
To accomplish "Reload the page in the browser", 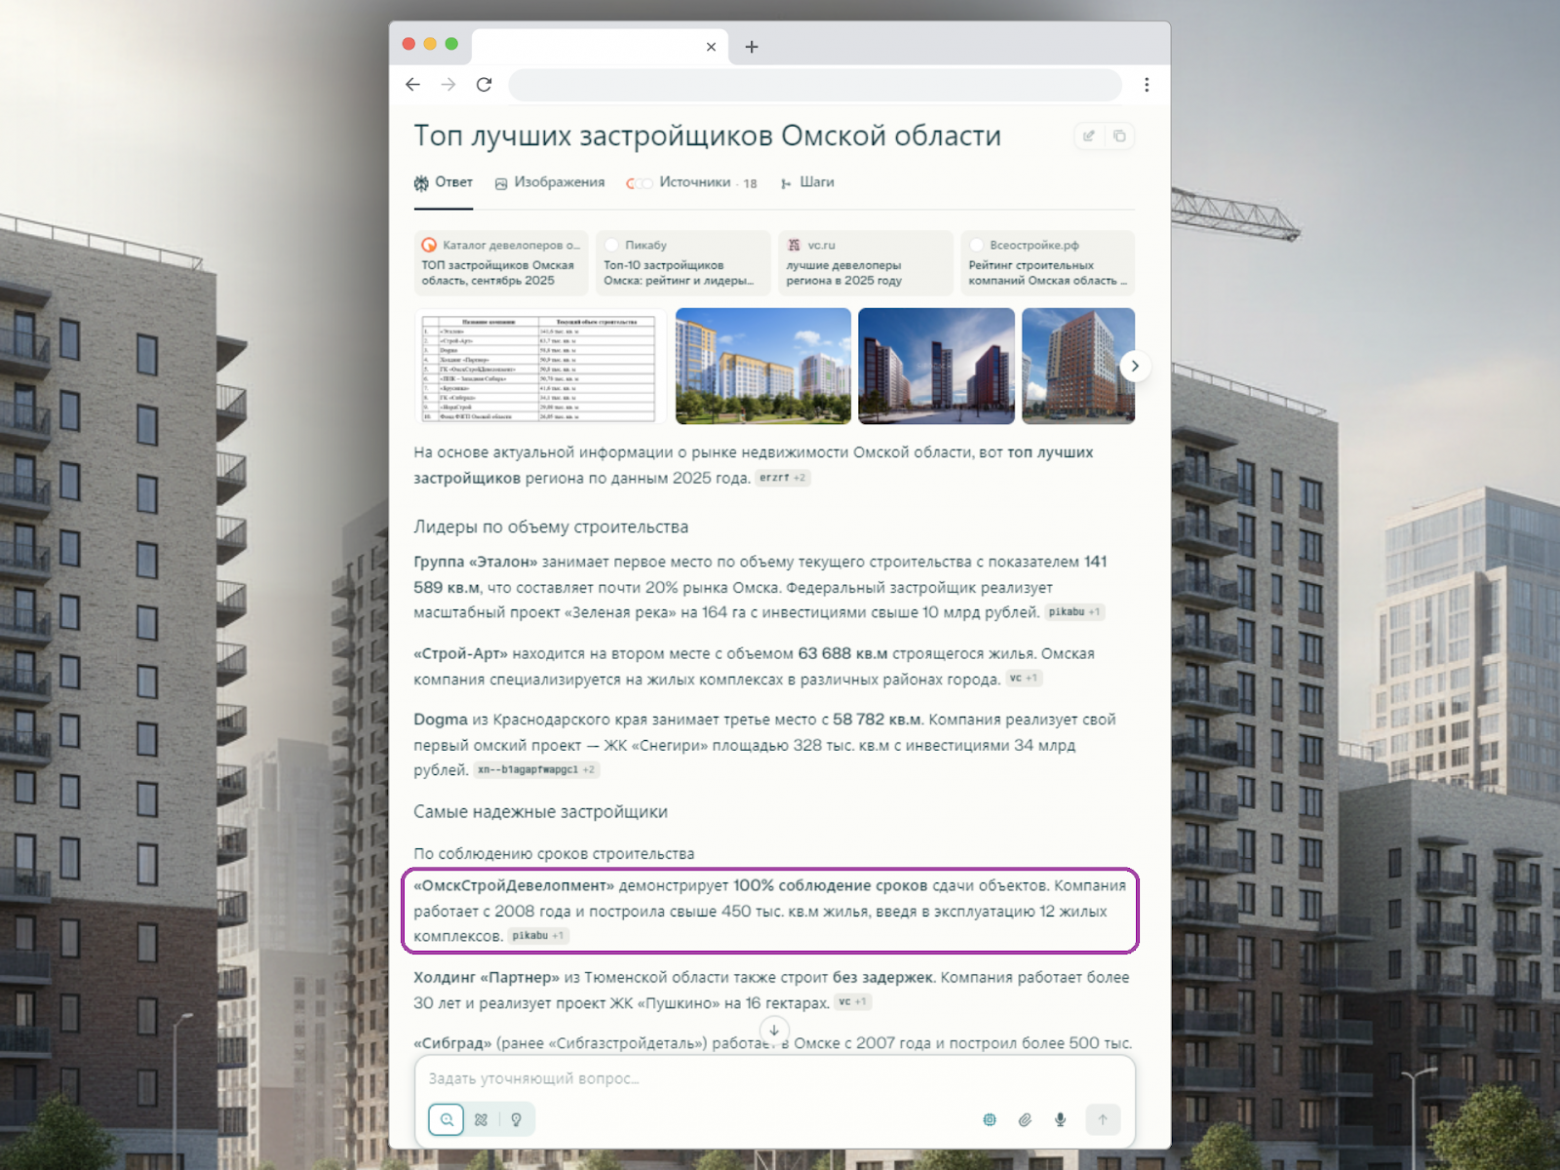I will coord(484,85).
